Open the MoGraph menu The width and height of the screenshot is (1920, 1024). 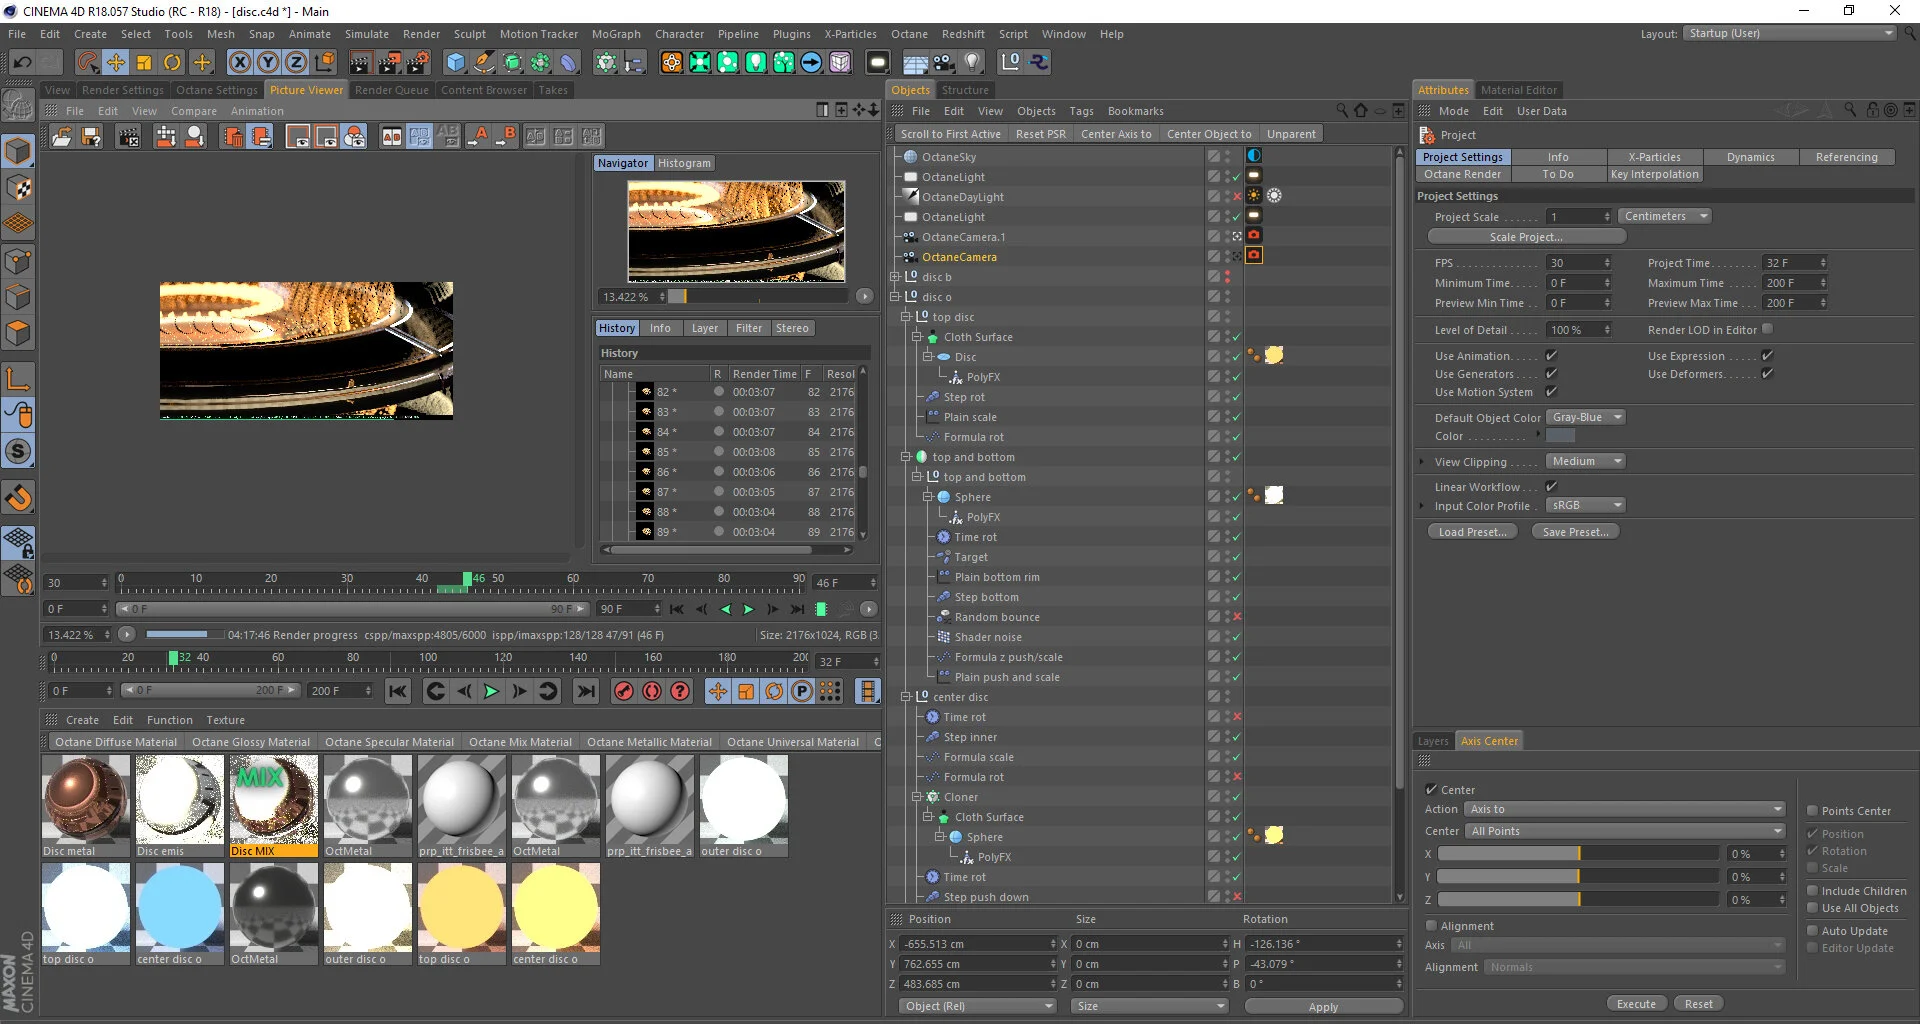[x=616, y=33]
